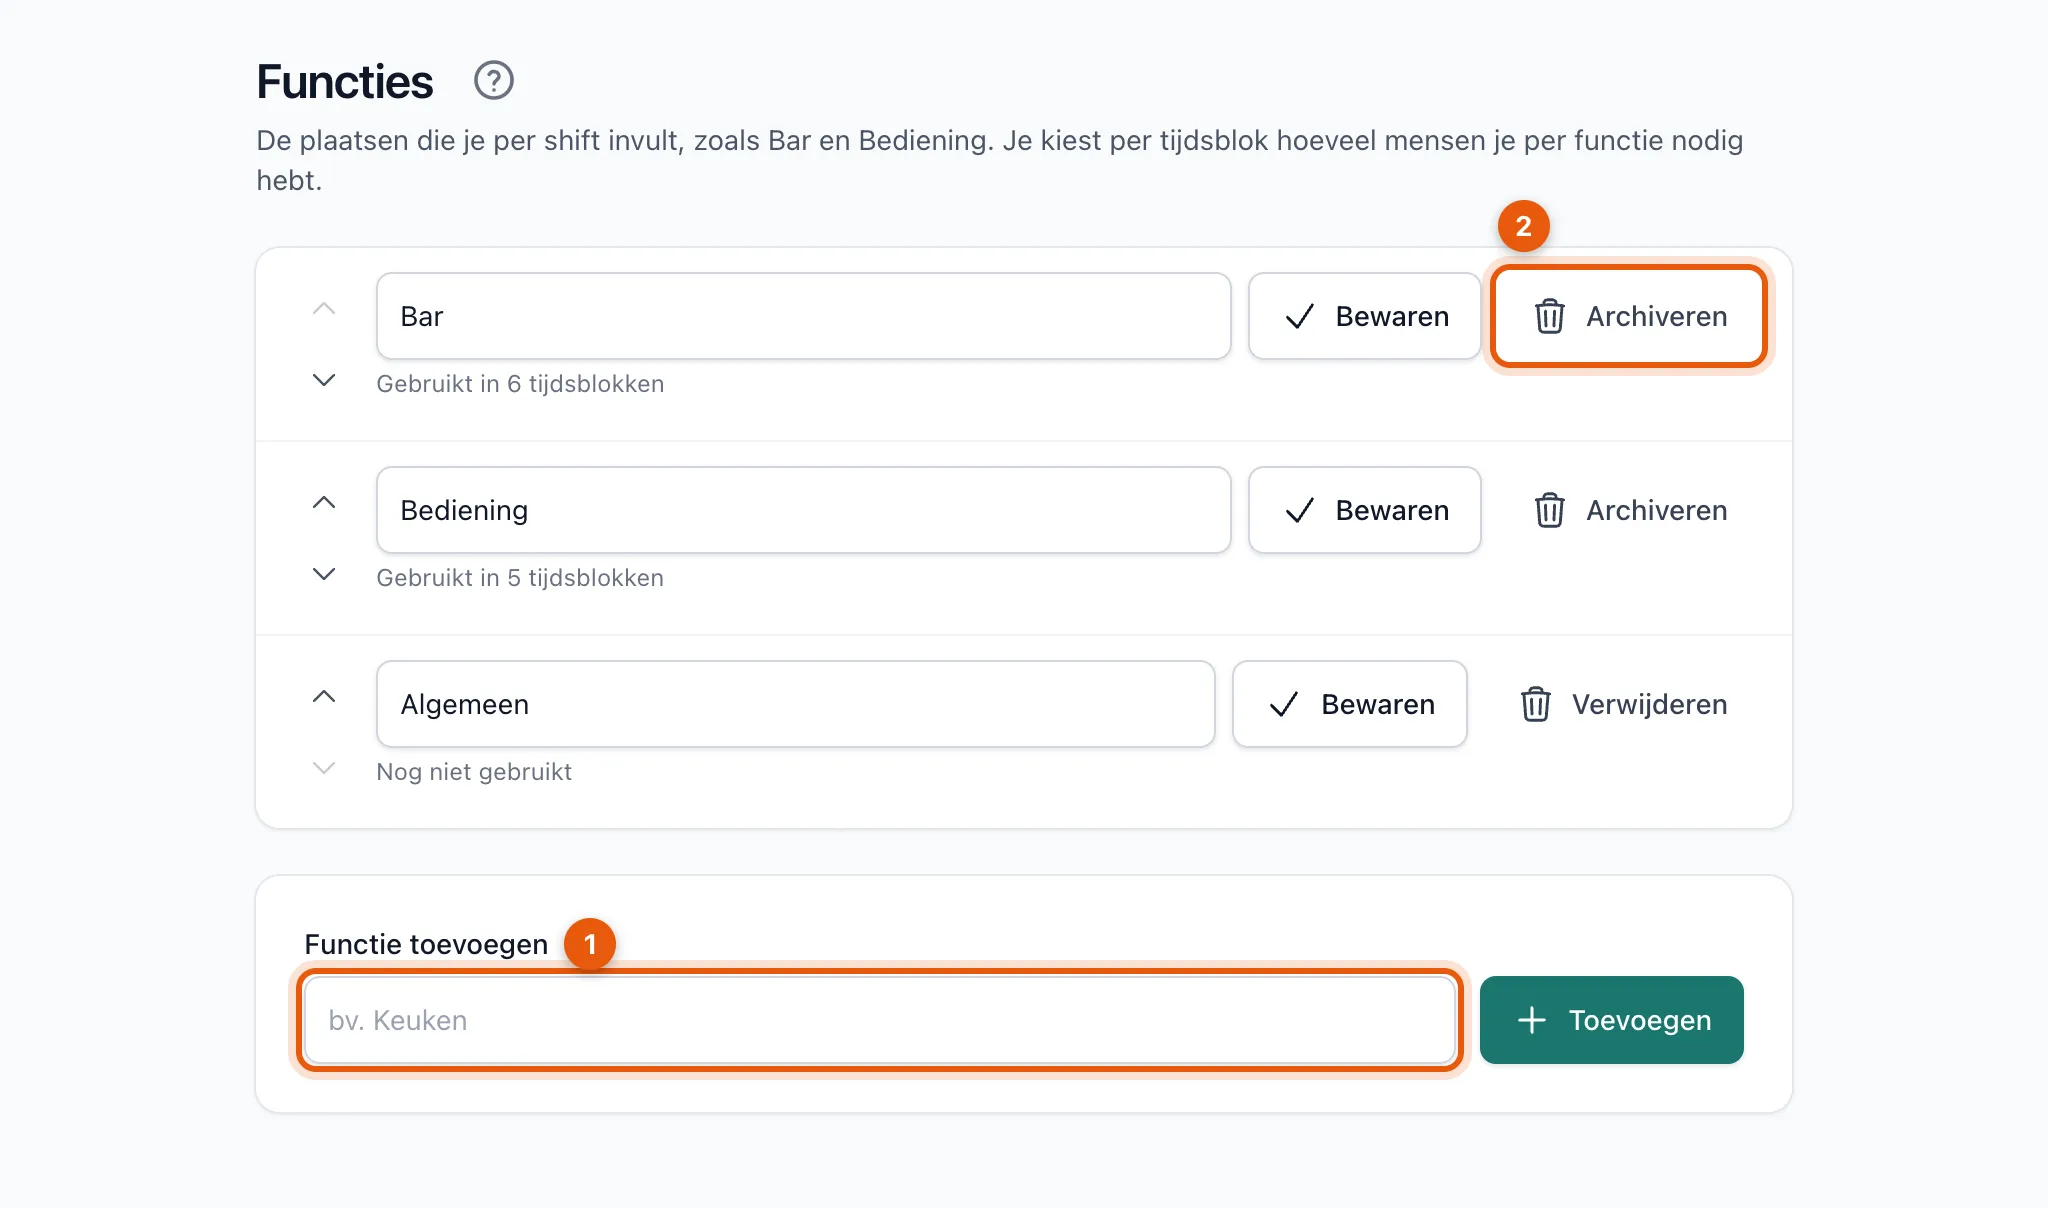Save the Algemeen function with Bewaren
2048x1208 pixels.
coord(1350,704)
